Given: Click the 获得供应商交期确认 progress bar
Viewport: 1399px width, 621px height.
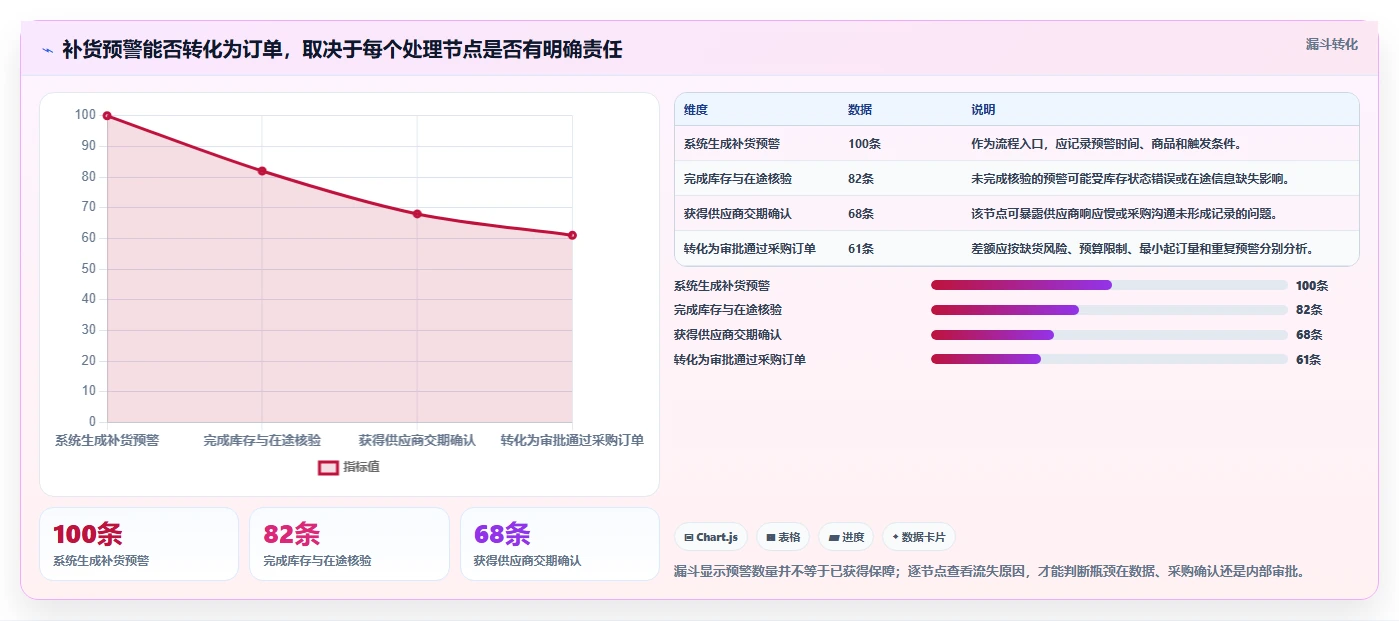Looking at the screenshot, I should pyautogui.click(x=1109, y=335).
